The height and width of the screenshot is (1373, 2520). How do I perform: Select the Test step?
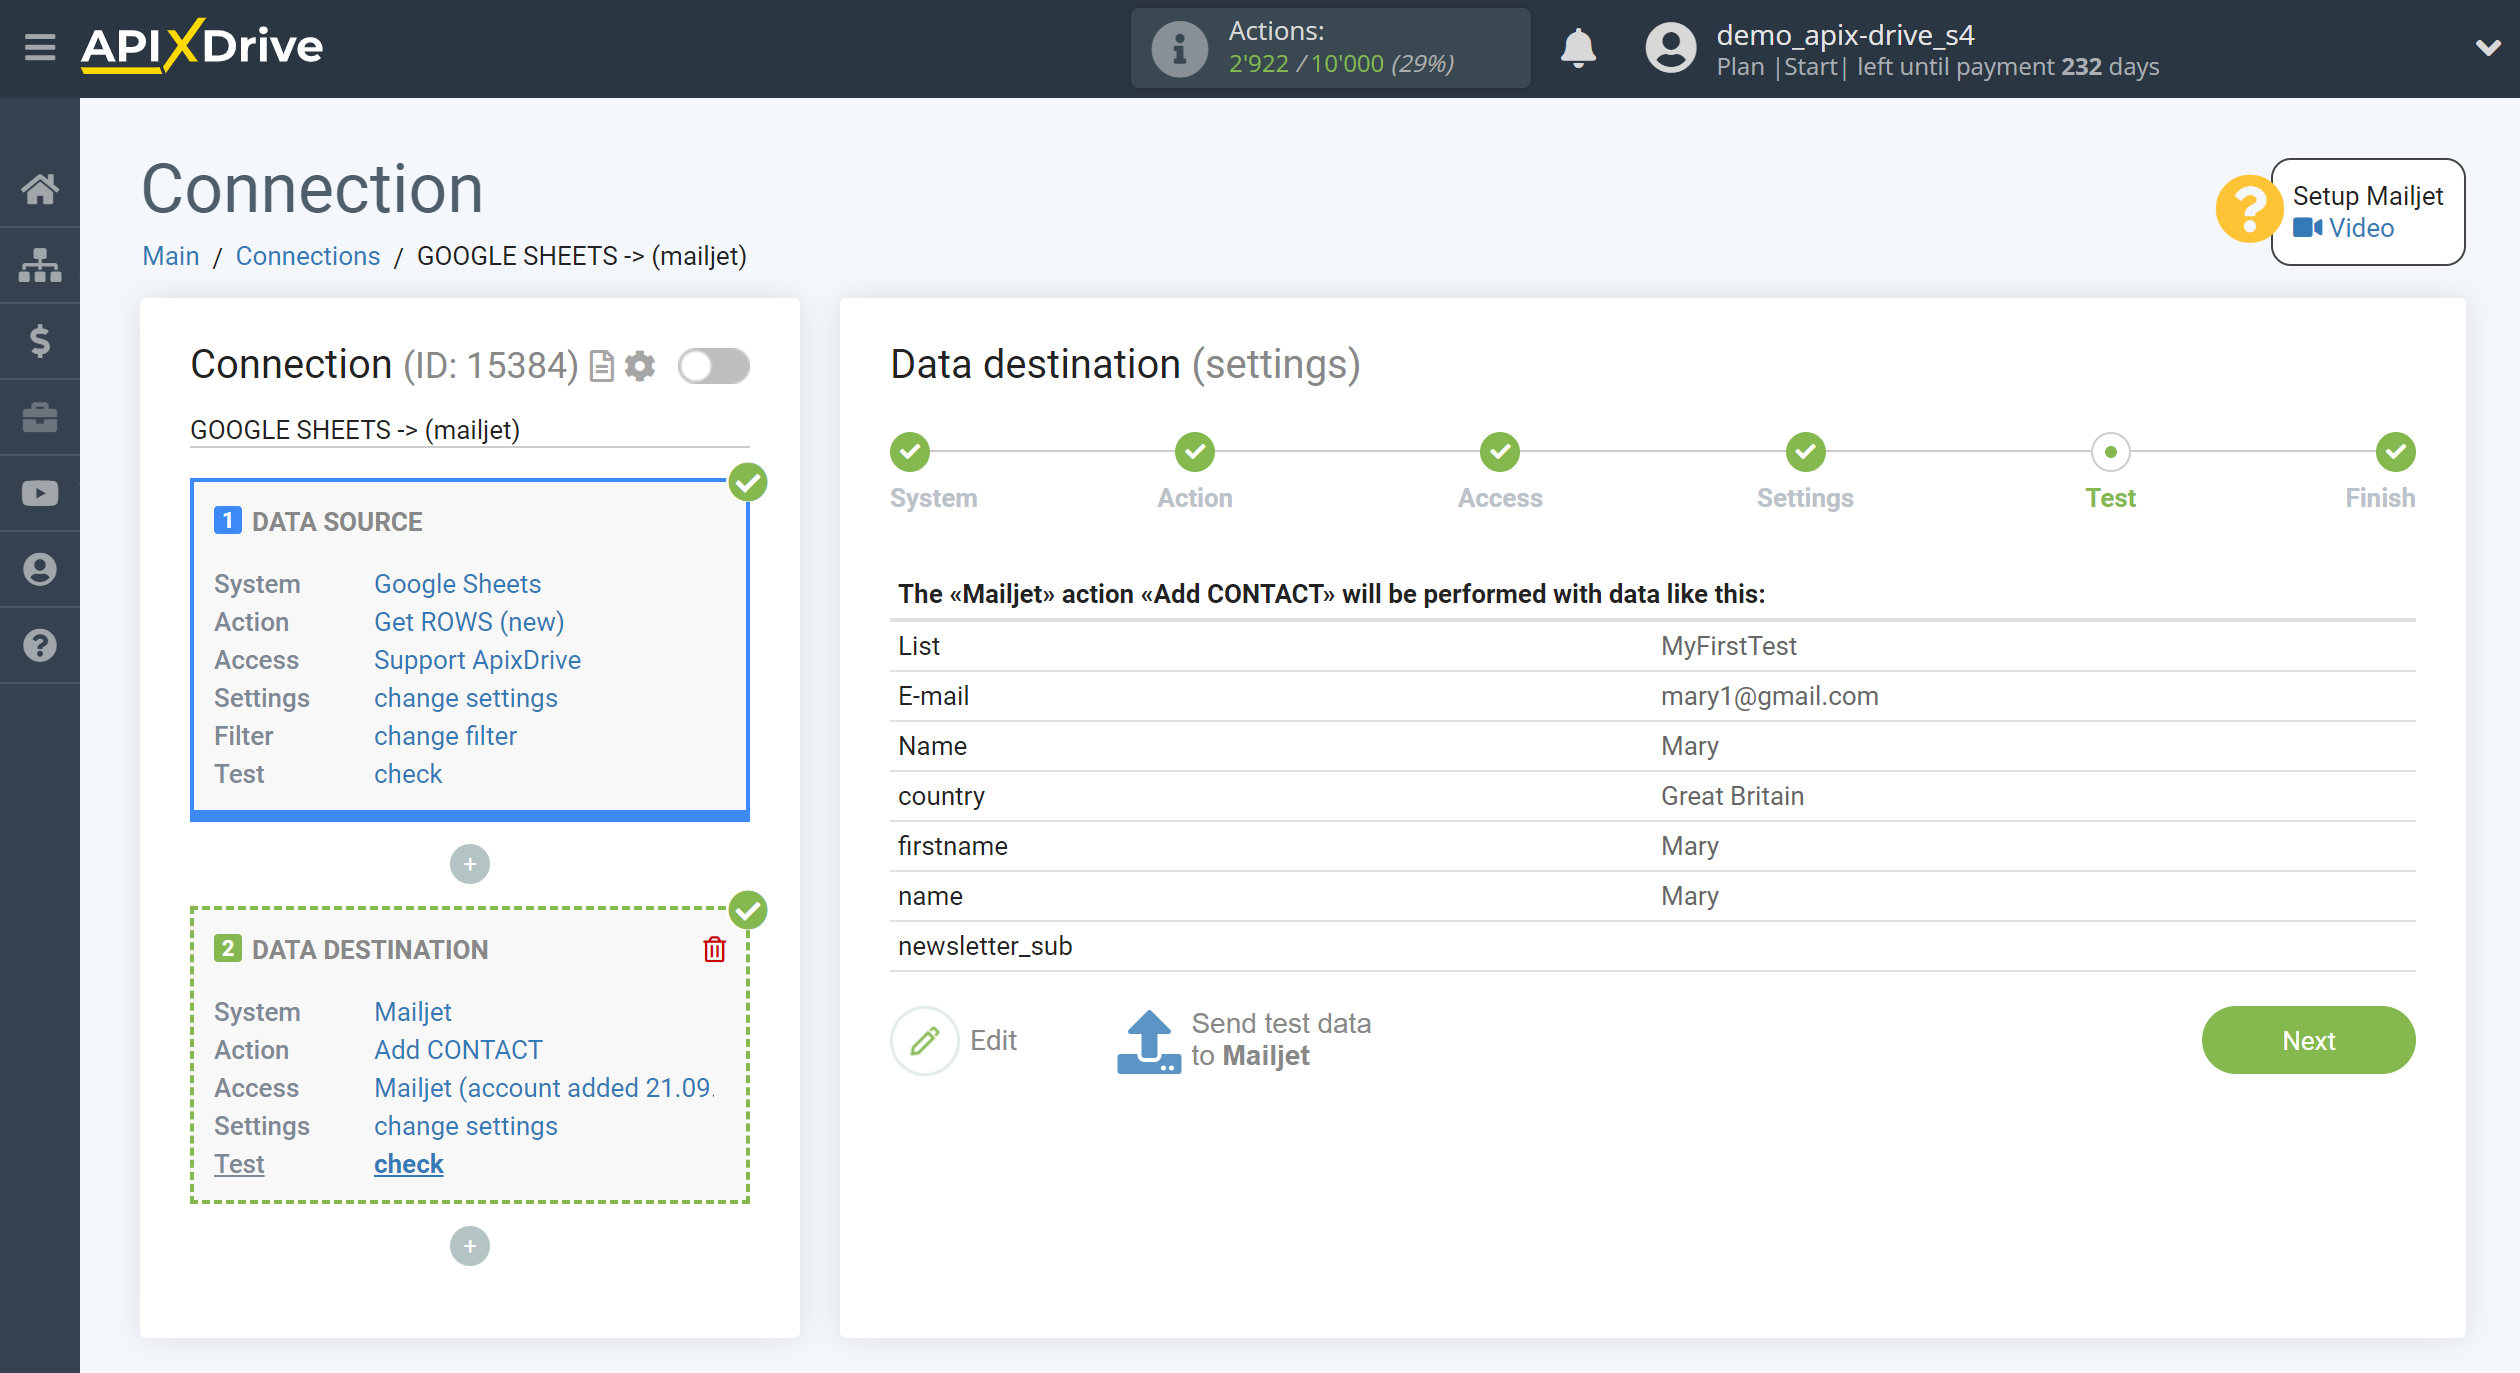pyautogui.click(x=2110, y=452)
